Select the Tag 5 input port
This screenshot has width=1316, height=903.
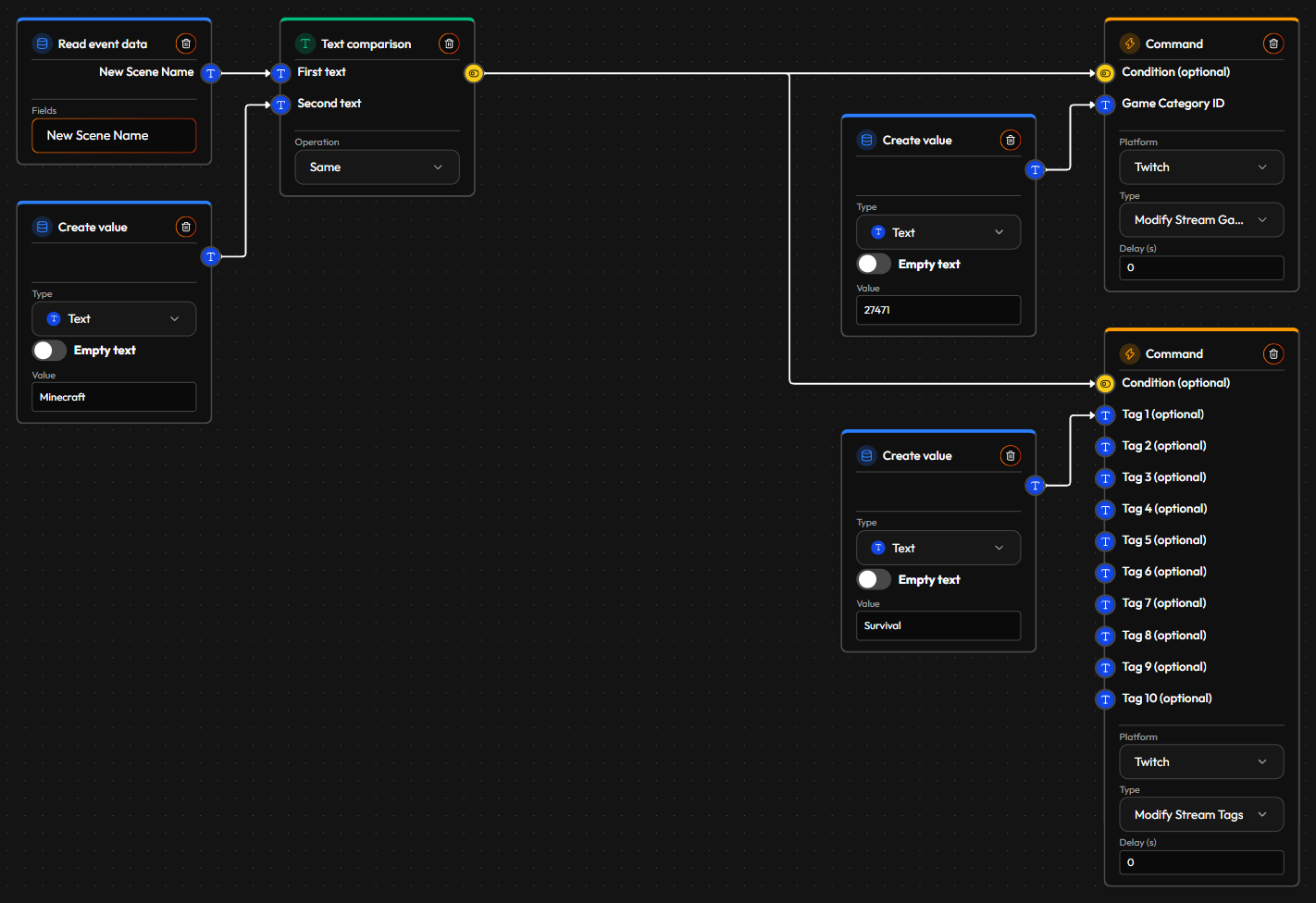coord(1105,540)
